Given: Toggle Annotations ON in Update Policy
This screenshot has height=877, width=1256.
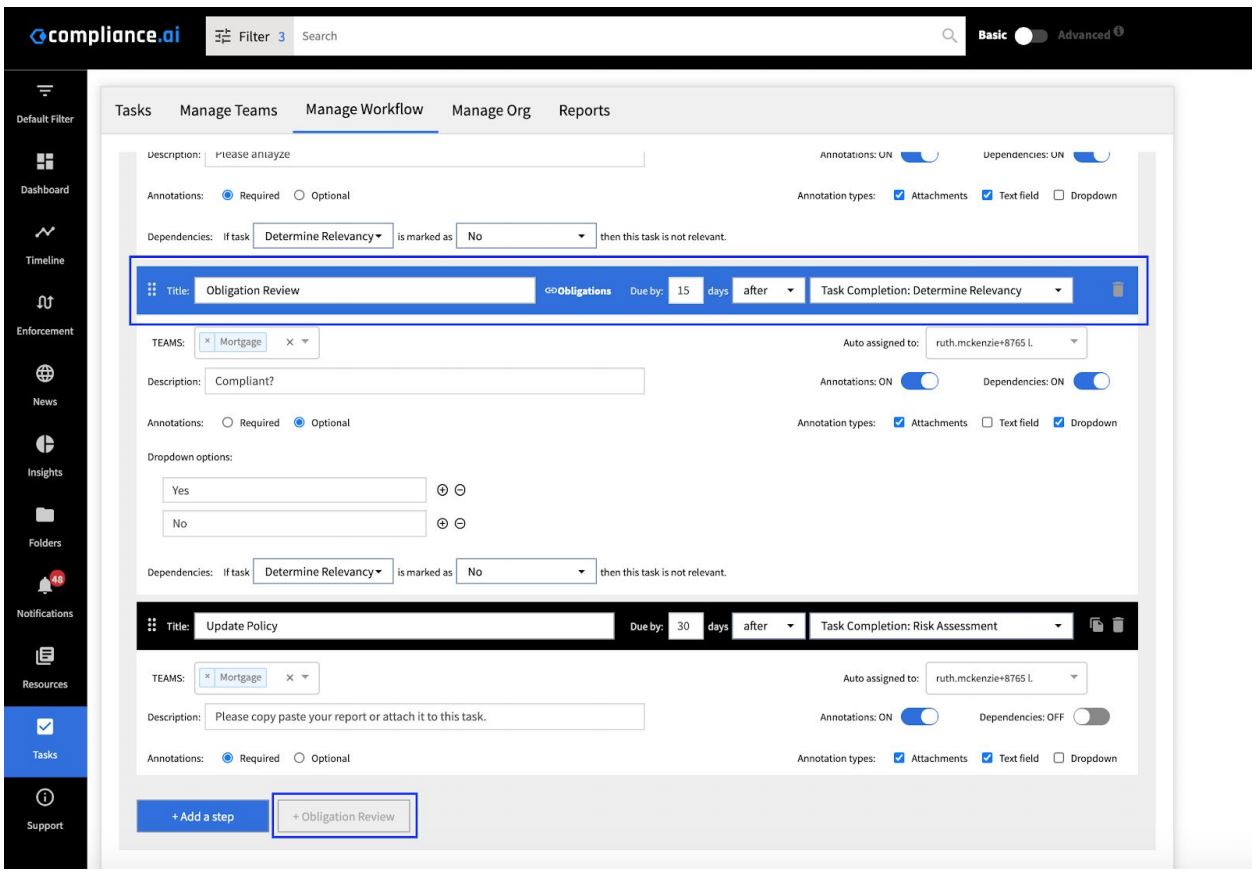Looking at the screenshot, I should (919, 717).
